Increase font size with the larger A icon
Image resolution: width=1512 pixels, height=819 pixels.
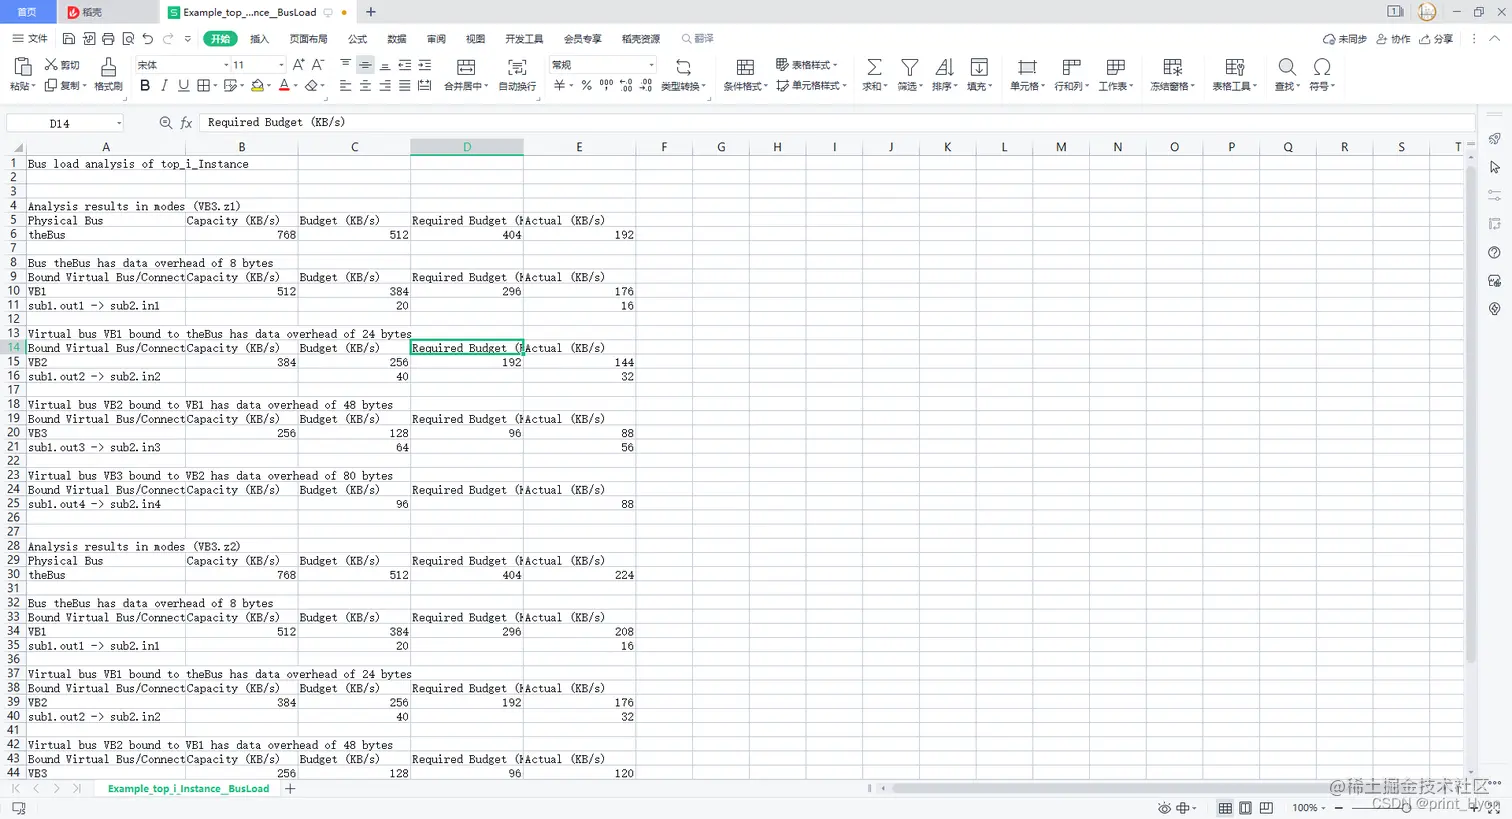(x=298, y=65)
